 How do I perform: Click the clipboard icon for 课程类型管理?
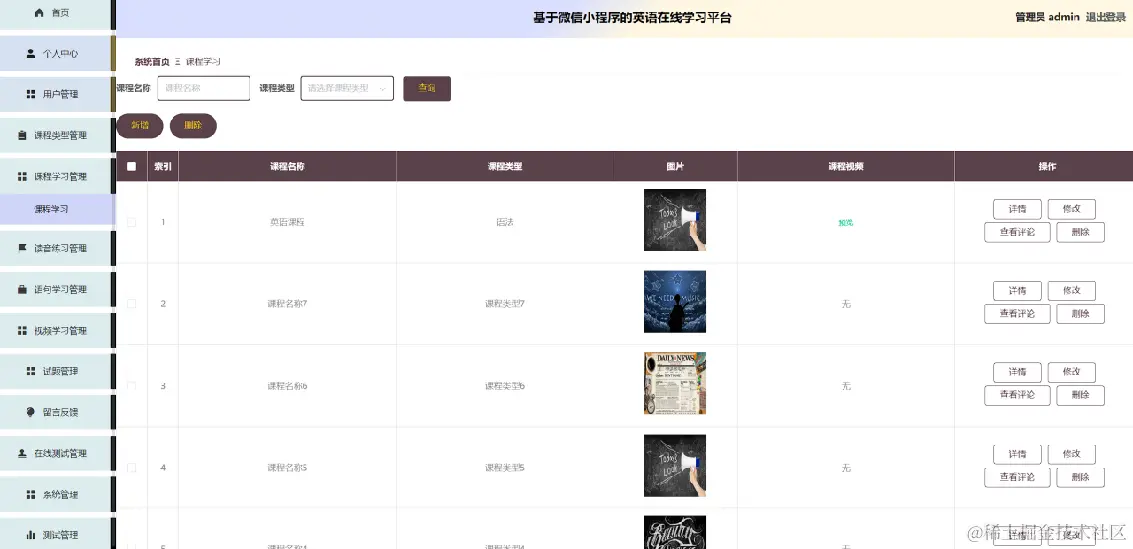[x=22, y=135]
